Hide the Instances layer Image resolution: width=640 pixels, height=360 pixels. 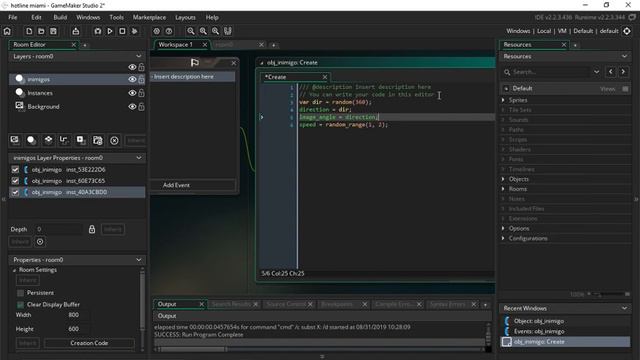click(x=132, y=93)
